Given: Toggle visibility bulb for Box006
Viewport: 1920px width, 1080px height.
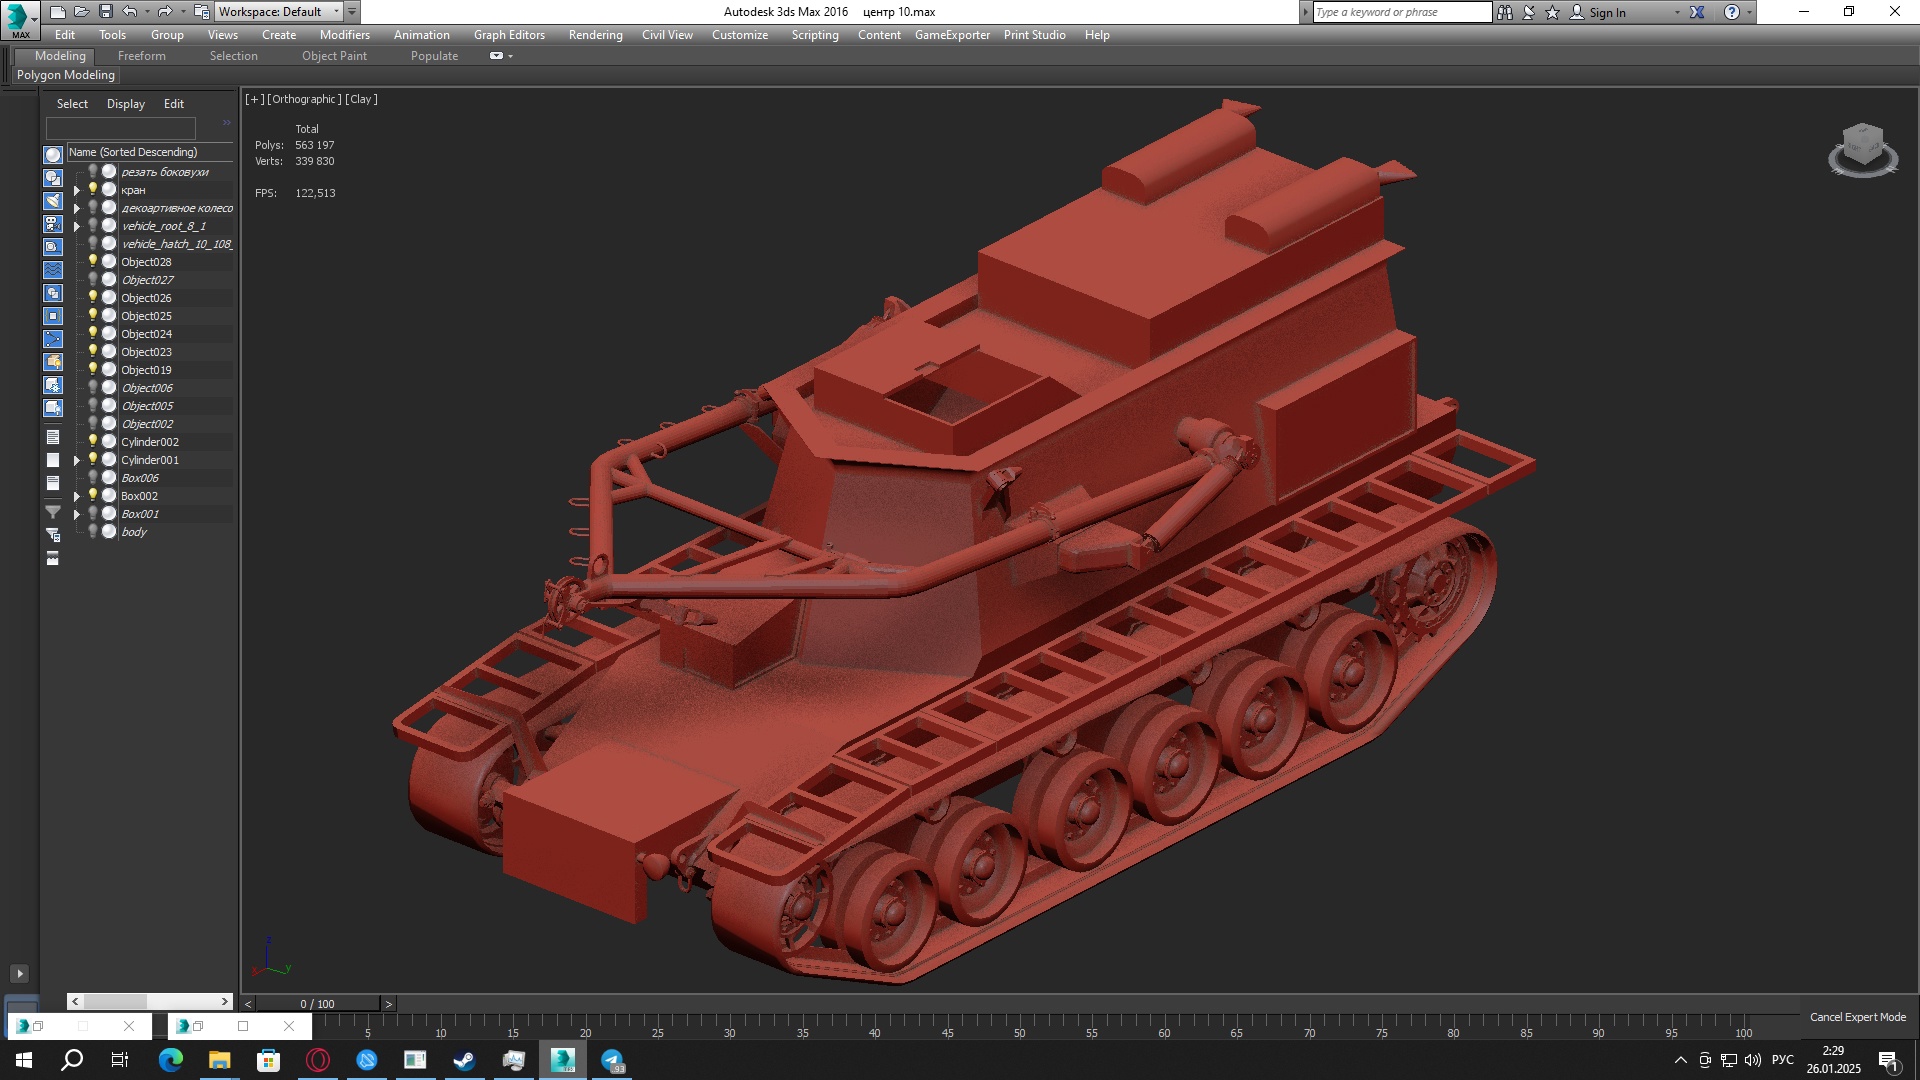Looking at the screenshot, I should (93, 477).
